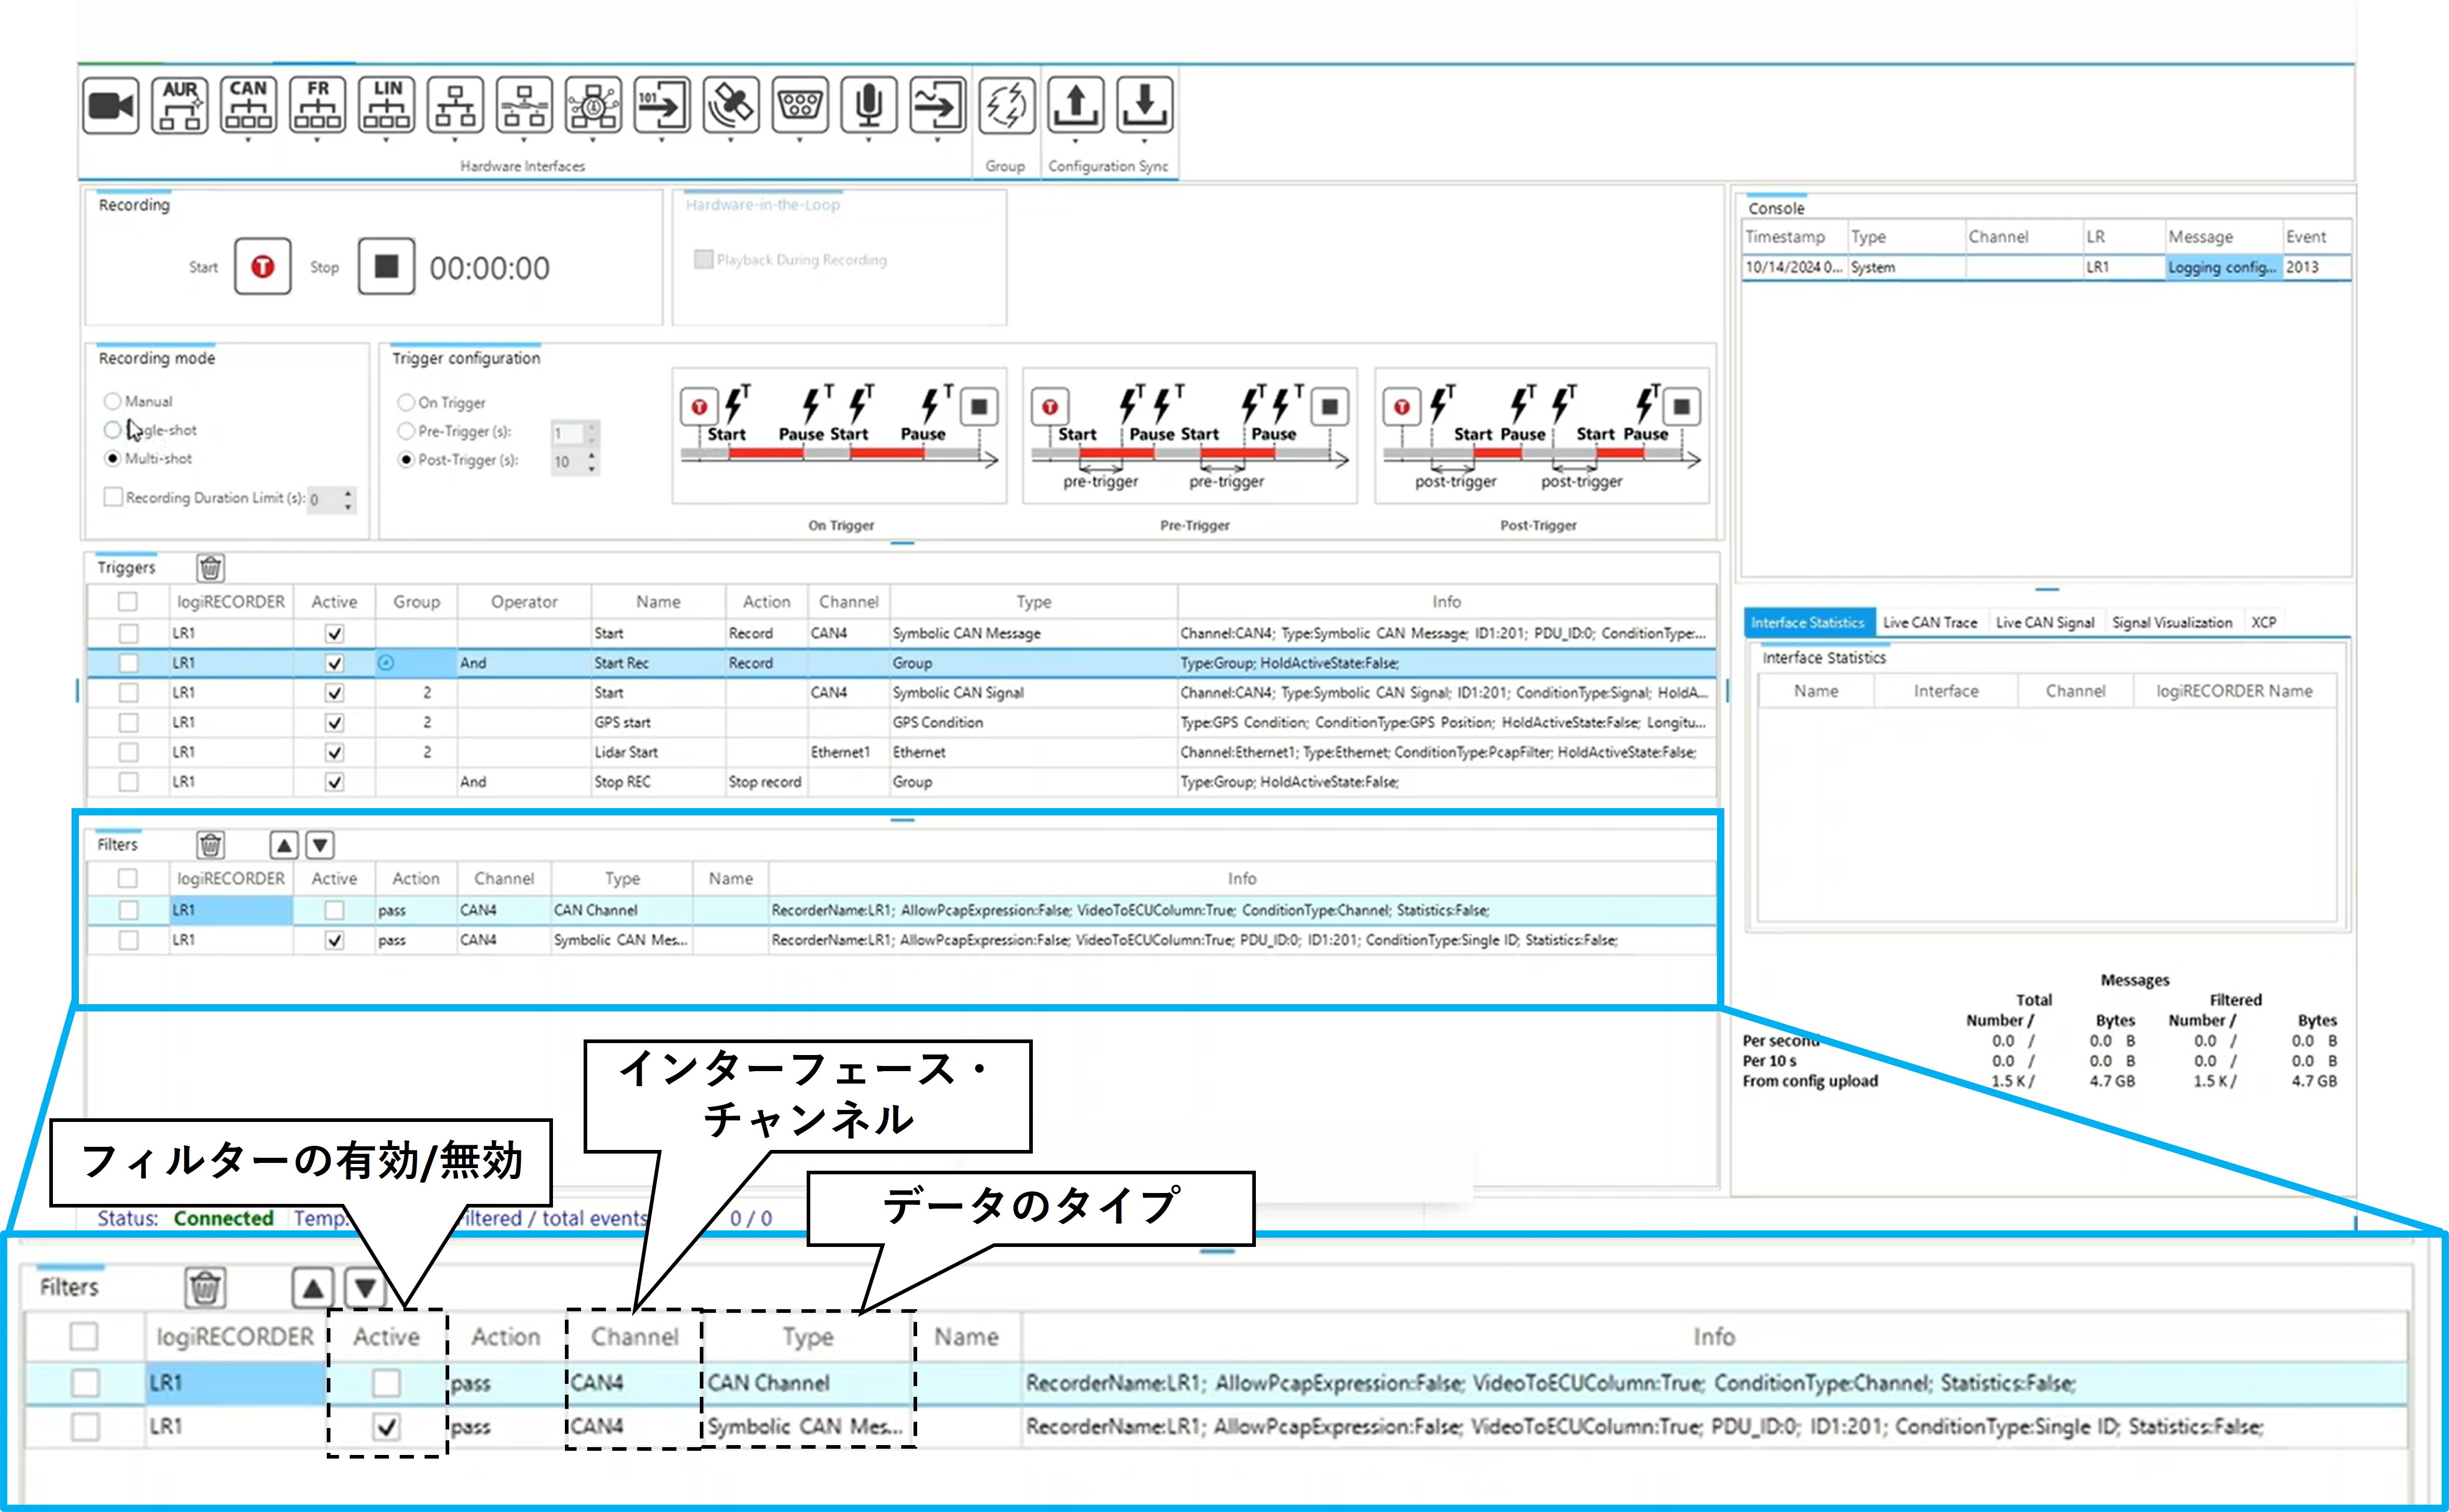Expand the LIN icon dropdown arrow

coord(386,140)
